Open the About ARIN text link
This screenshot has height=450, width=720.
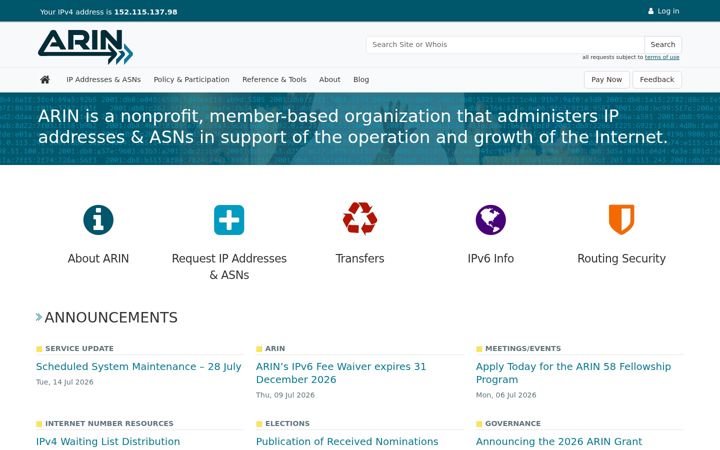[x=98, y=259]
